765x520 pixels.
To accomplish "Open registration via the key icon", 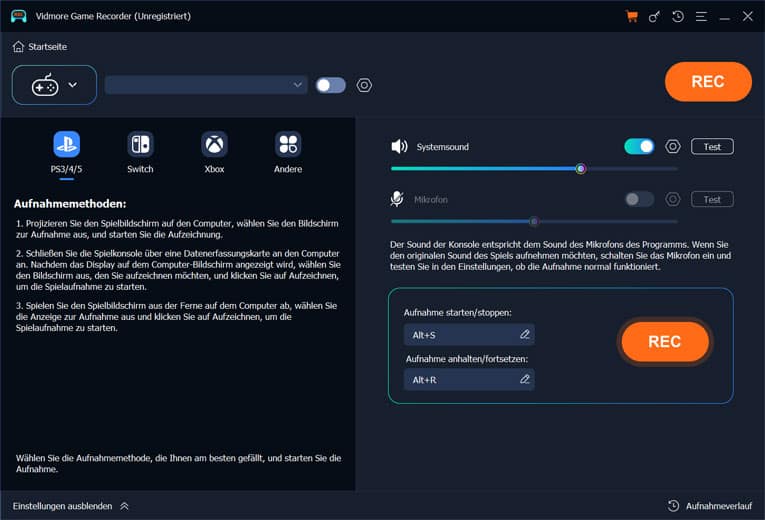I will (655, 17).
